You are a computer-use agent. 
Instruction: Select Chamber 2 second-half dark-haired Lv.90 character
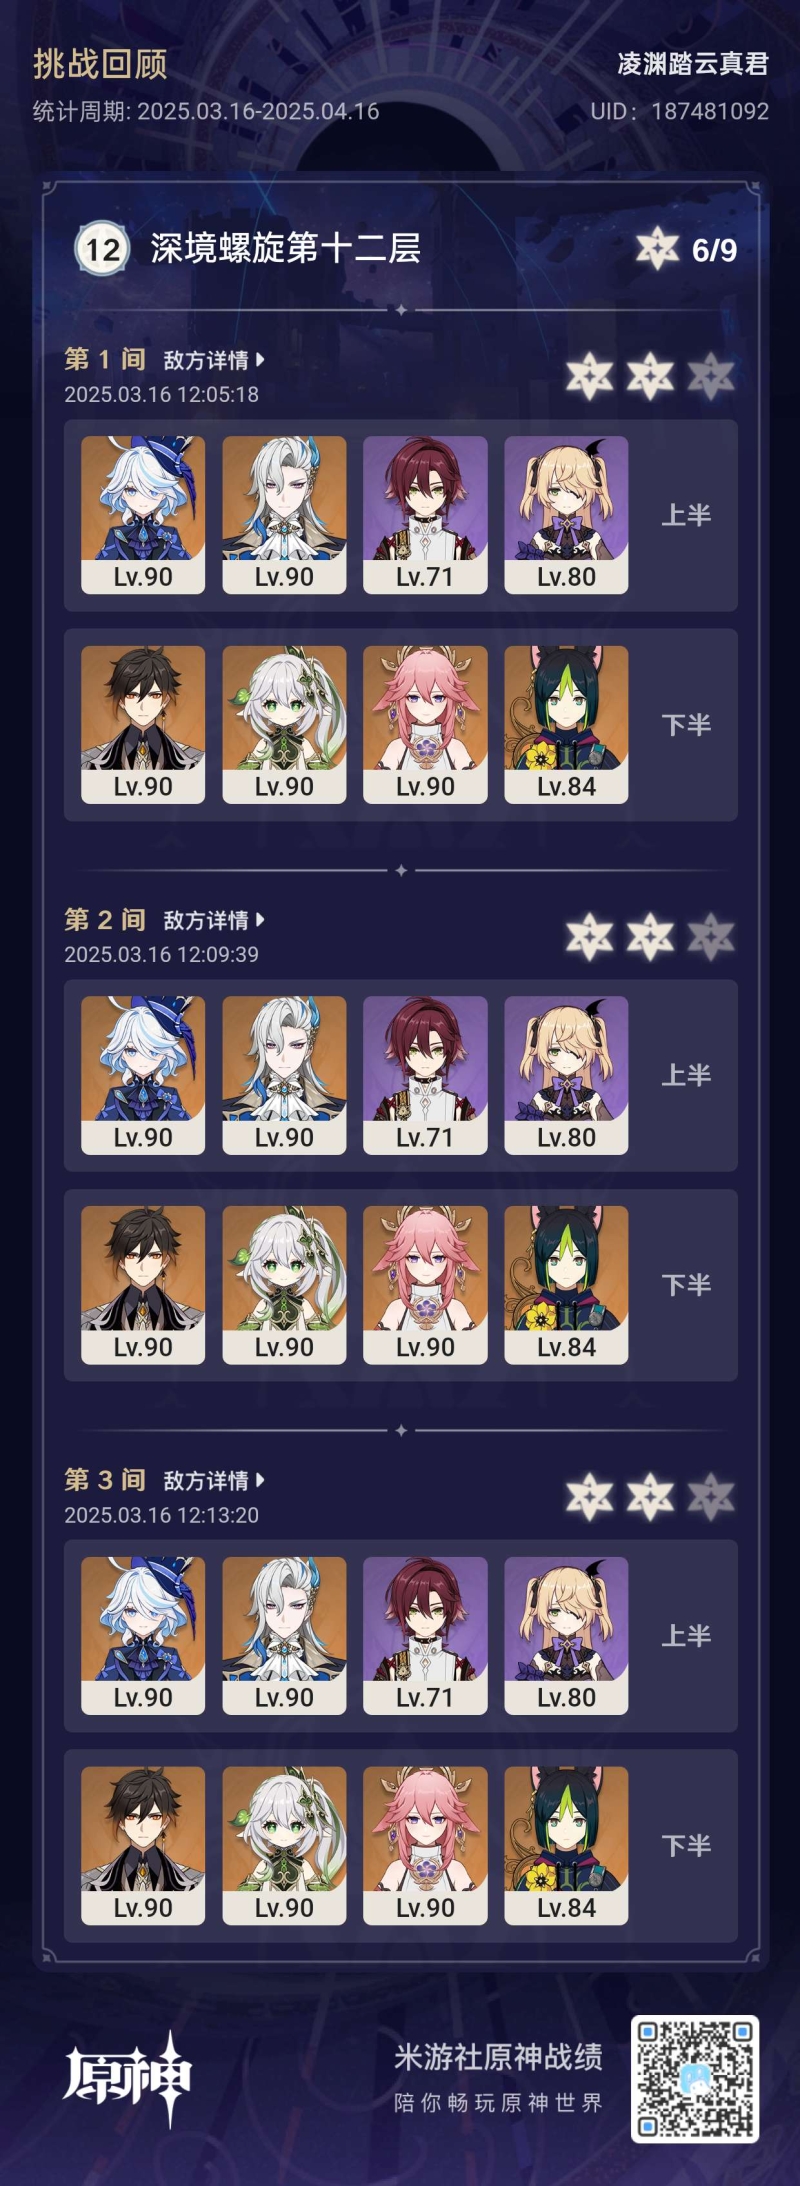pos(143,1285)
